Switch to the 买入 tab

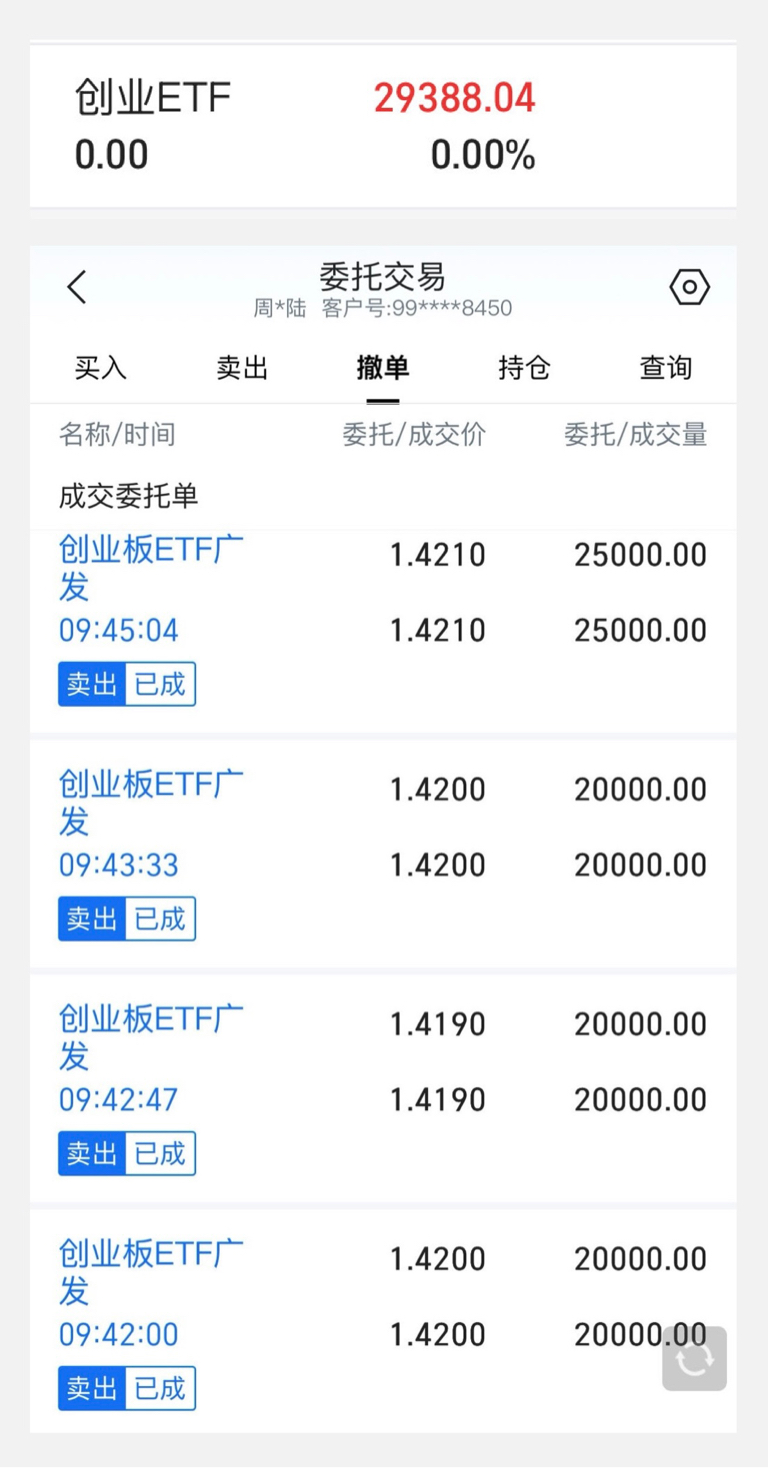[x=101, y=367]
